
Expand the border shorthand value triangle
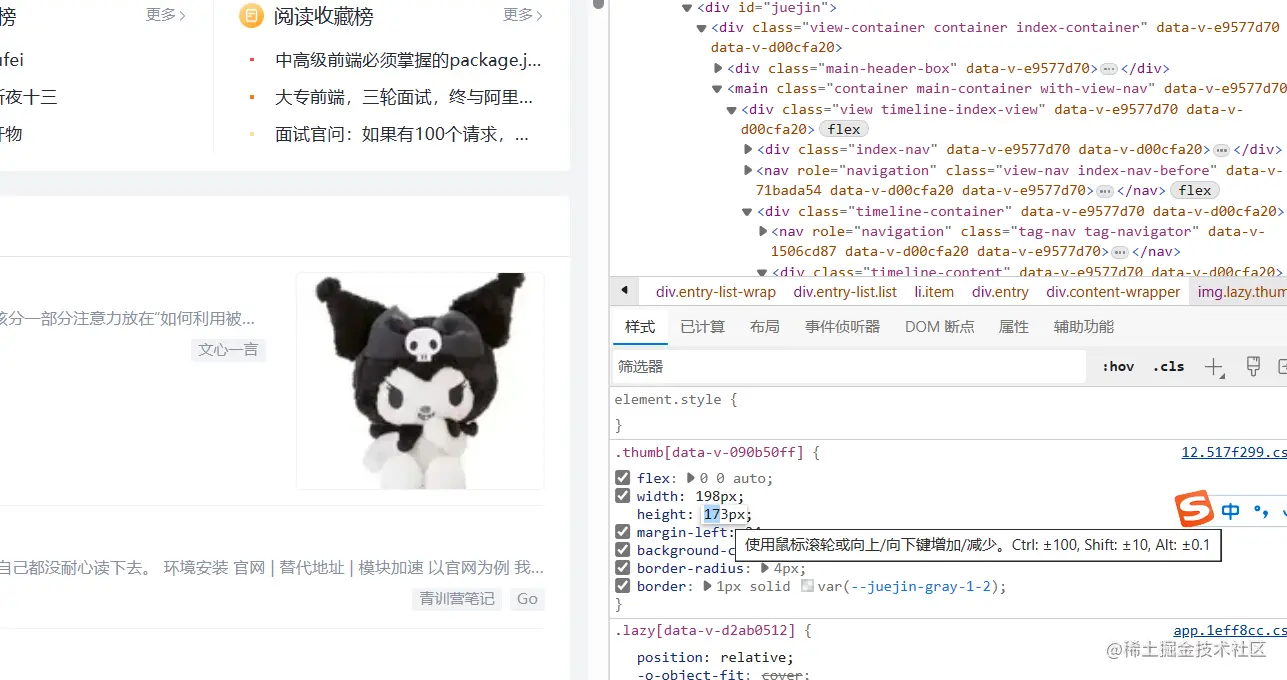[x=706, y=586]
